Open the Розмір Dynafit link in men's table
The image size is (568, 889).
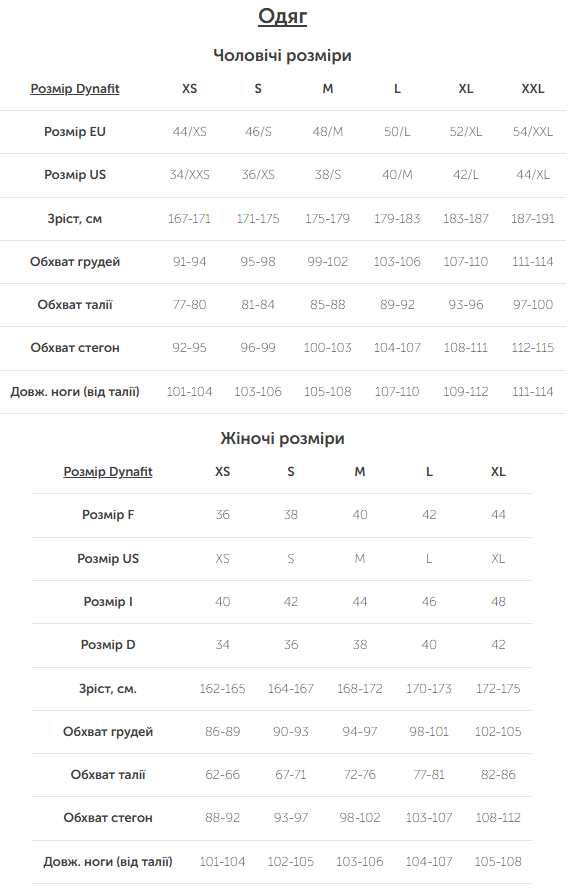(75, 88)
